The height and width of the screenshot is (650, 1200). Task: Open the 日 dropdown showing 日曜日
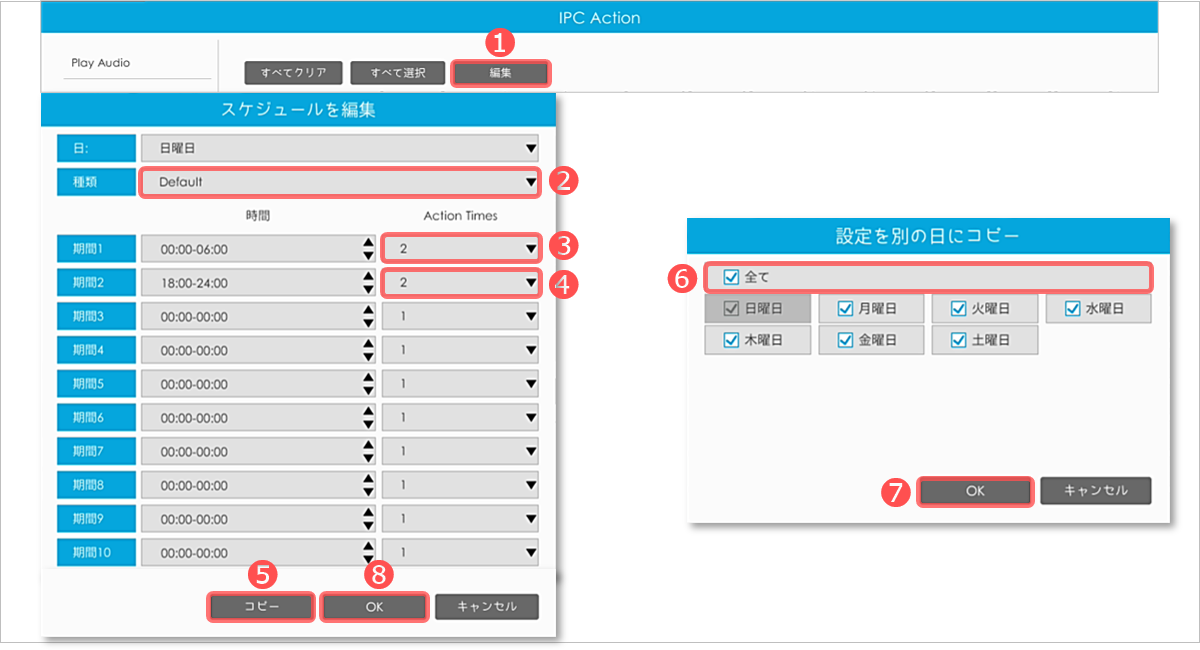point(339,148)
